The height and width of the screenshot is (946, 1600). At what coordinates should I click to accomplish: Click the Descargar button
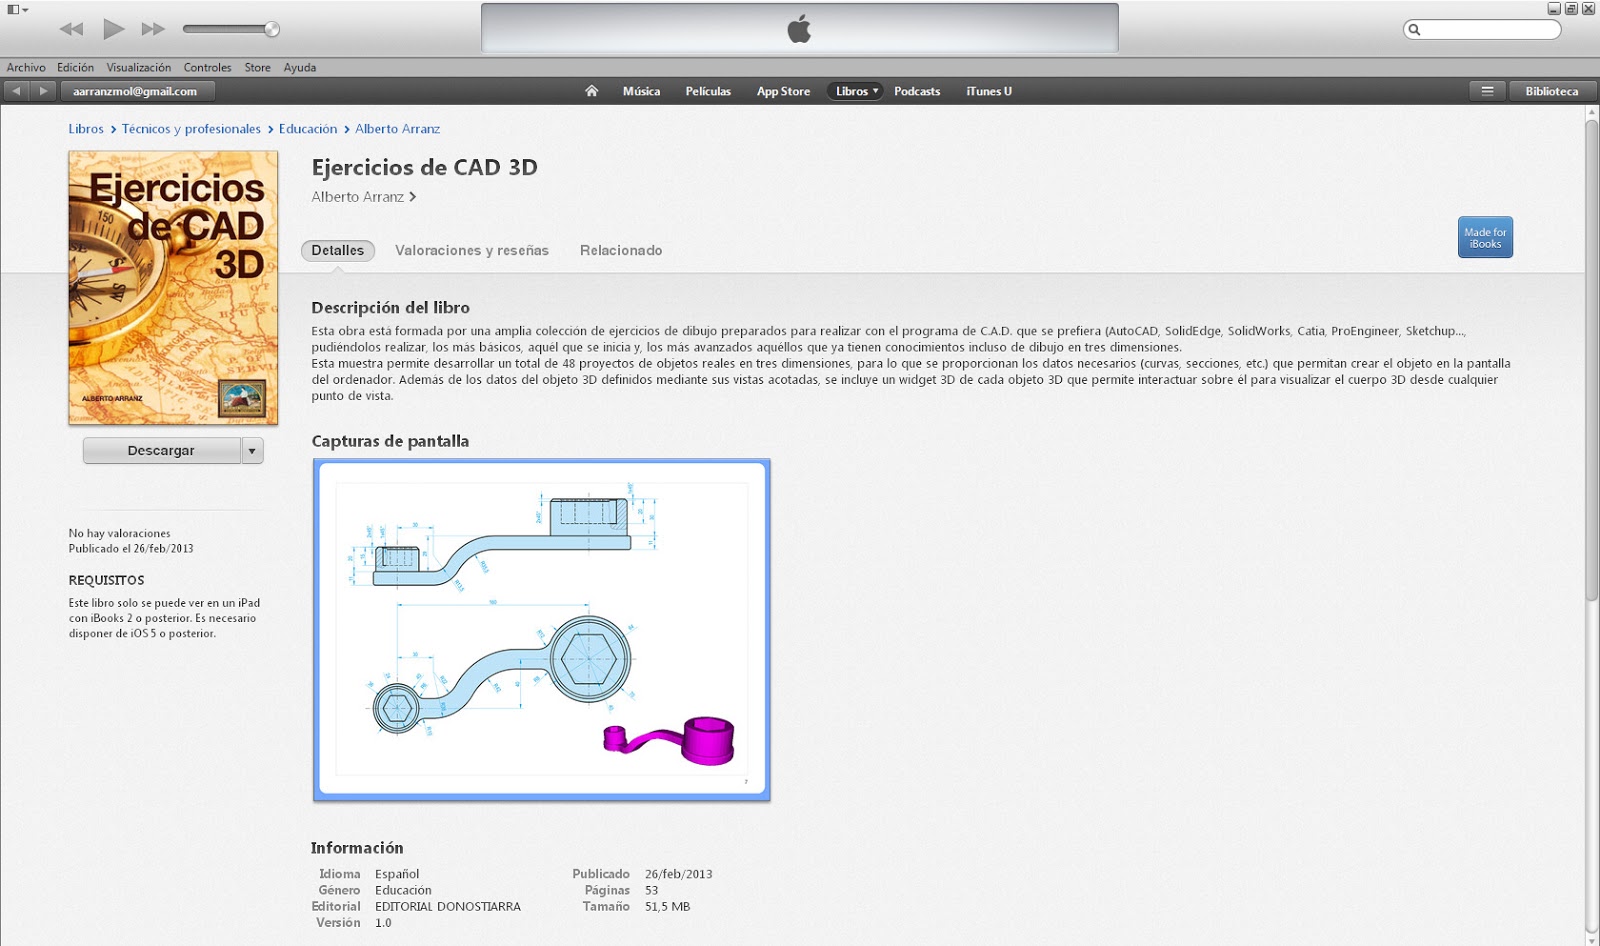[x=162, y=451]
